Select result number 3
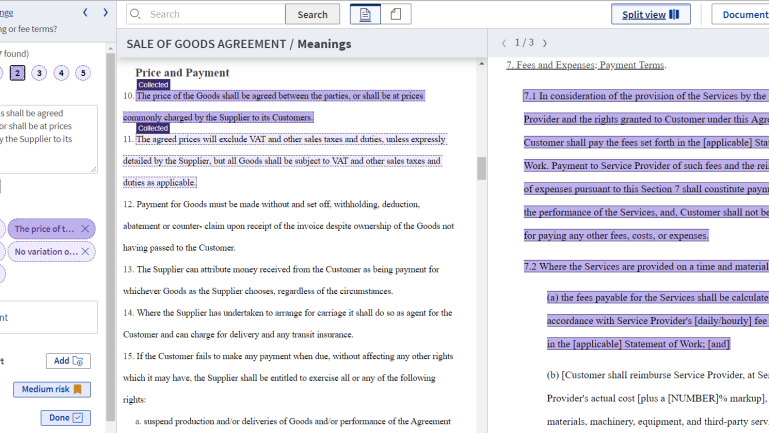This screenshot has width=769, height=433. [39, 73]
